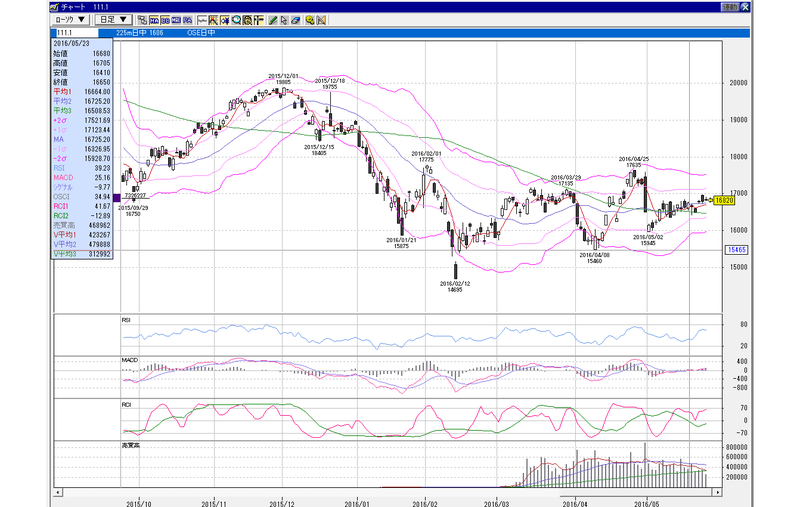Select the eraser tool in toolbar
Viewport: 800px width, 507px height.
tap(295, 20)
